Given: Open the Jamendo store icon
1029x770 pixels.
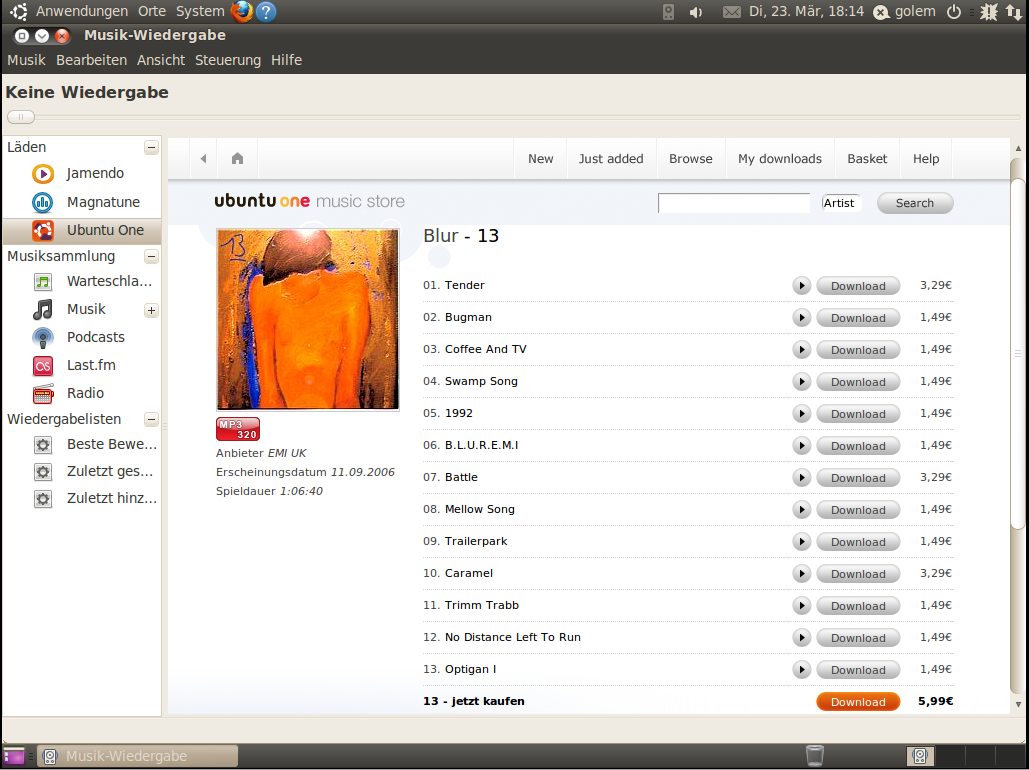Looking at the screenshot, I should 43,174.
